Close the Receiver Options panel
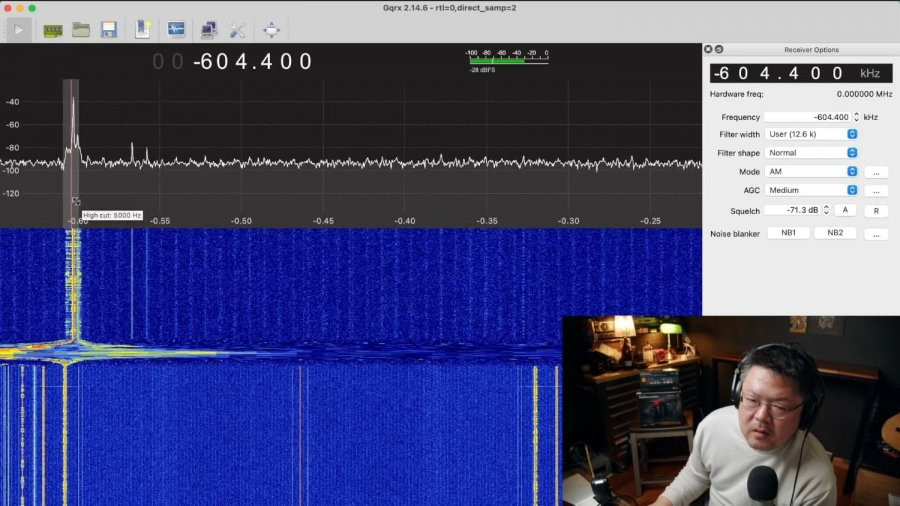Screen dimensions: 900x506 point(708,49)
